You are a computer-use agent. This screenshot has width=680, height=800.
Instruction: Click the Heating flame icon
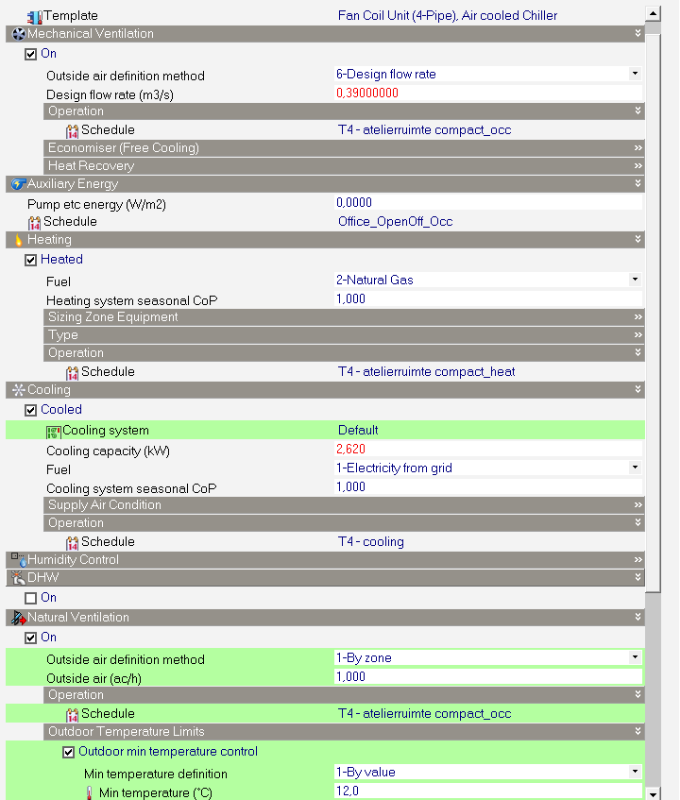pyautogui.click(x=17, y=240)
